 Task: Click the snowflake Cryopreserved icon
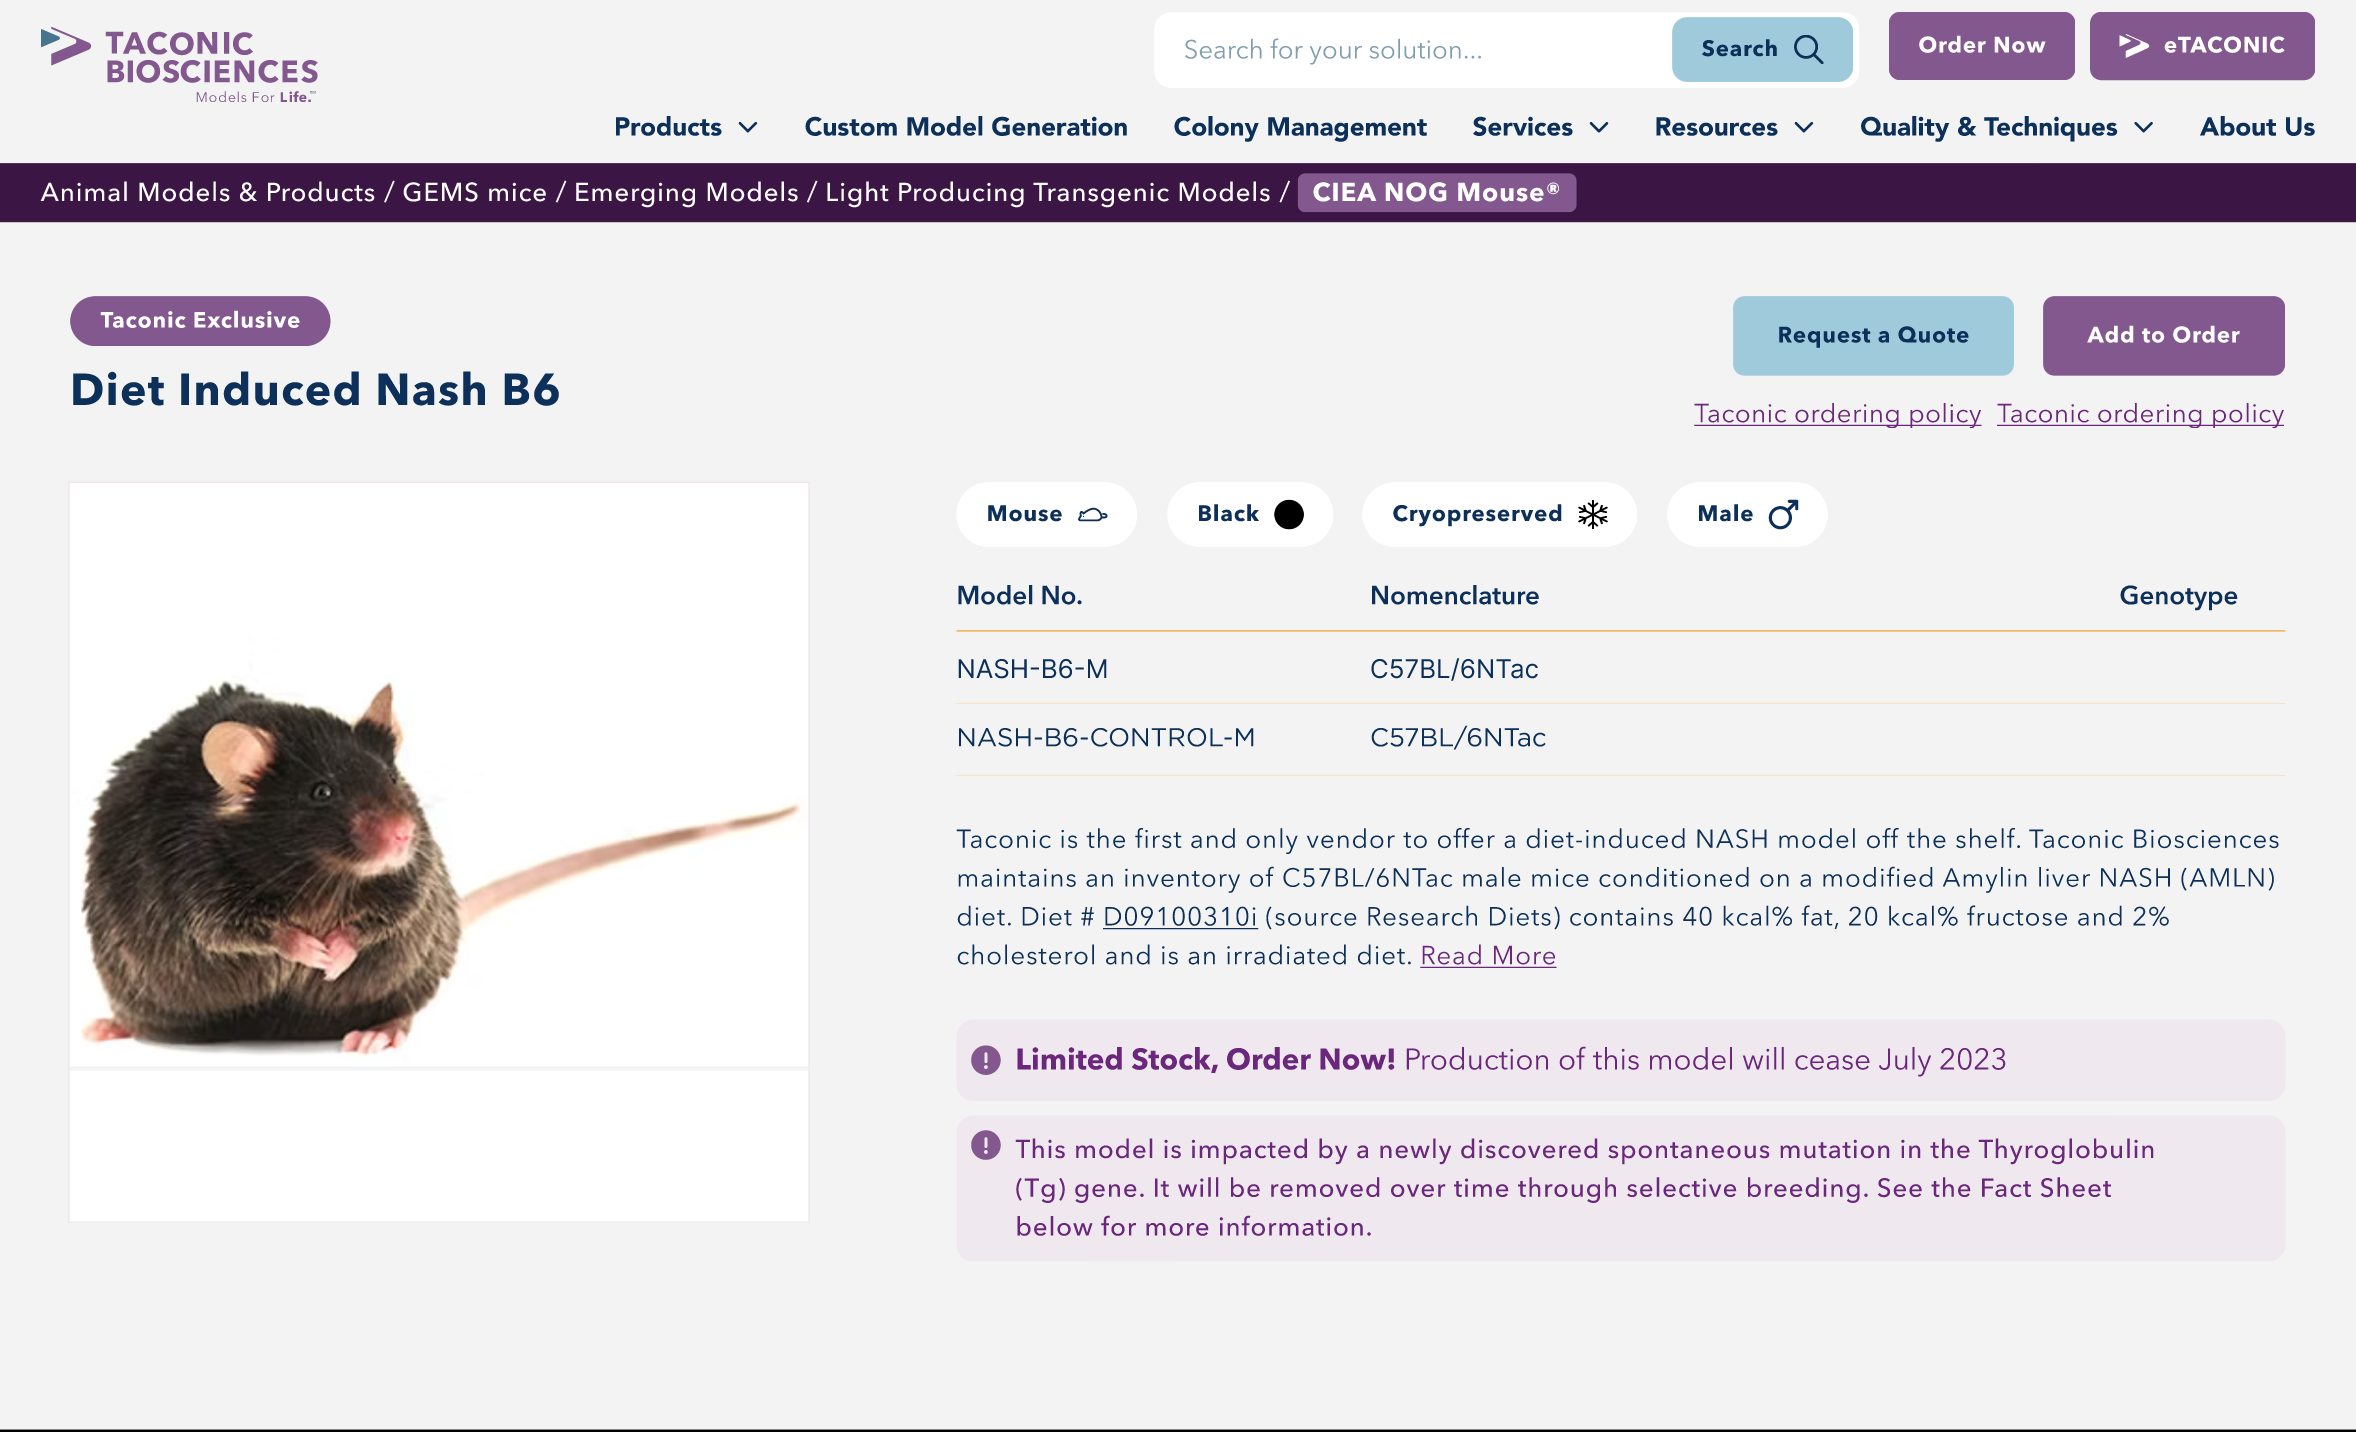click(x=1592, y=514)
